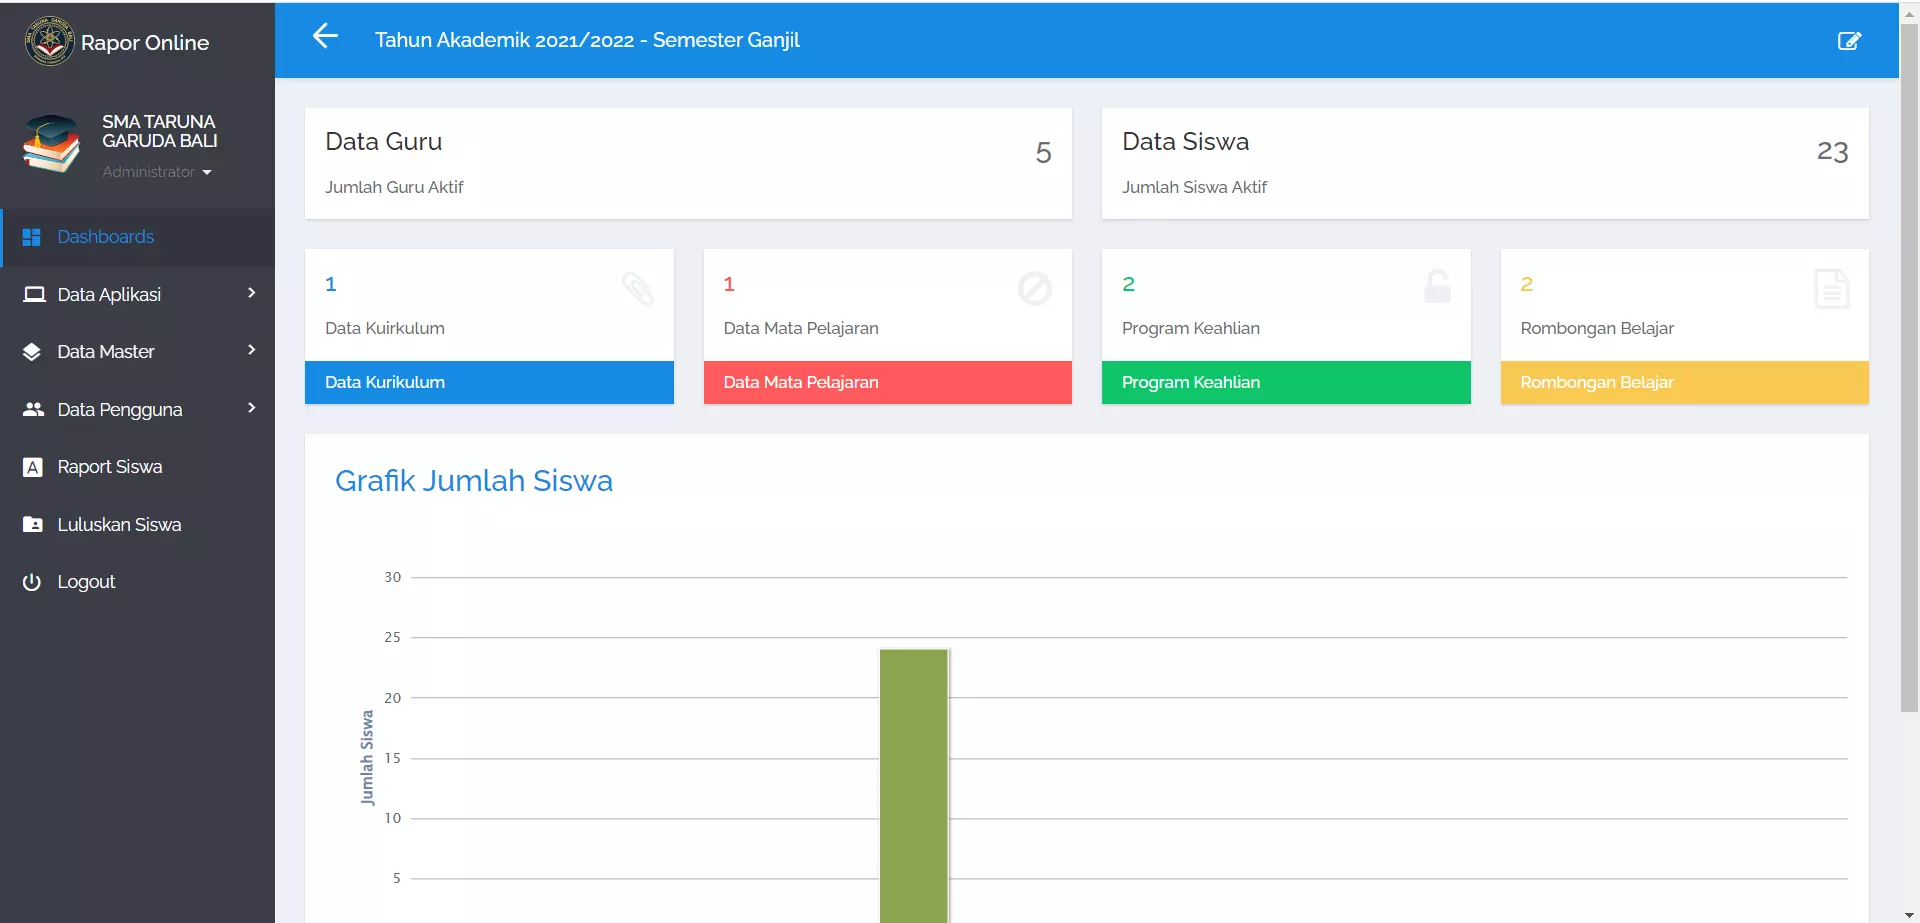Click the Grafik Jumlah Siswa heading
Image resolution: width=1920 pixels, height=923 pixels.
tap(474, 481)
